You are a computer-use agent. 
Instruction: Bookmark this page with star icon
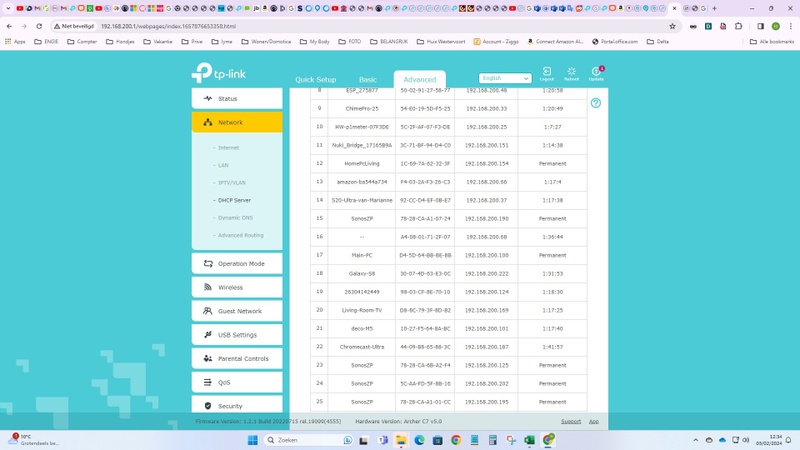tap(672, 26)
